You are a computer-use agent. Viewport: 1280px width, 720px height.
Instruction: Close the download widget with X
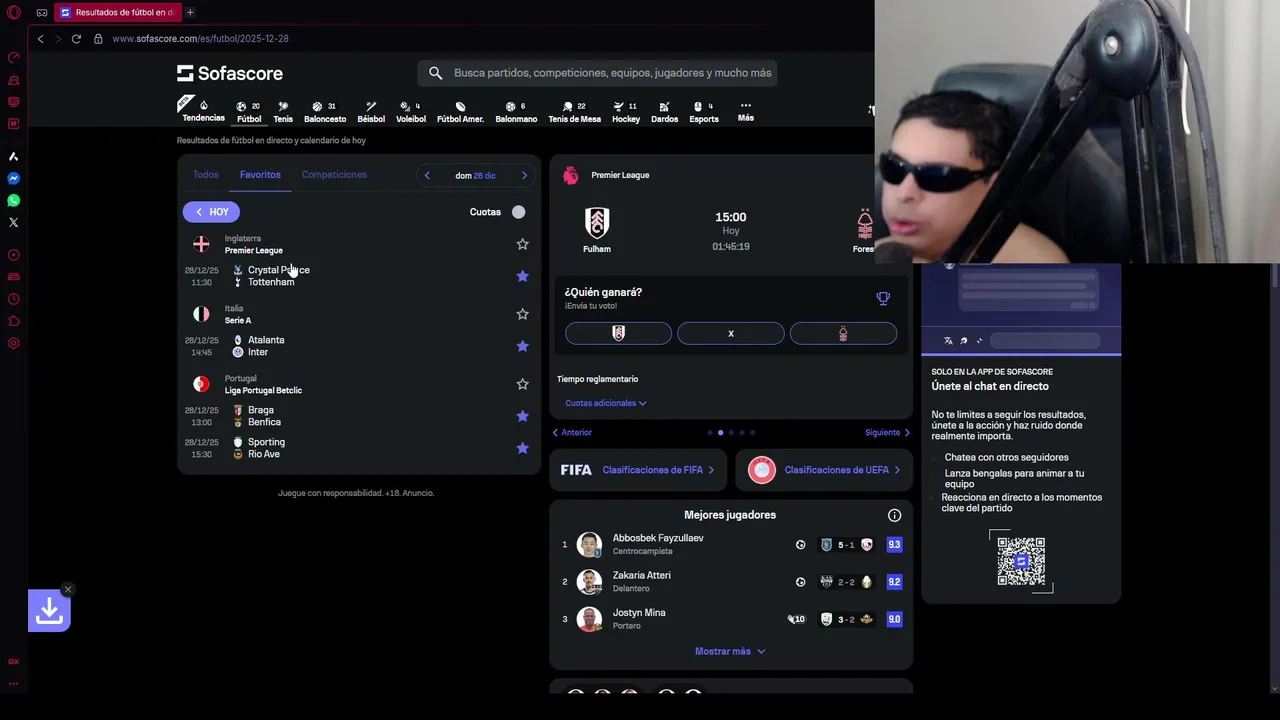(x=67, y=589)
